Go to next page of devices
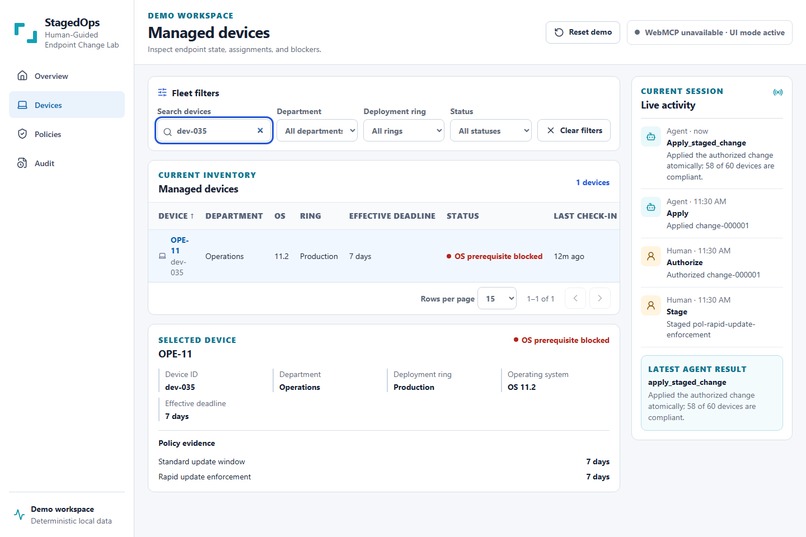 coord(599,298)
